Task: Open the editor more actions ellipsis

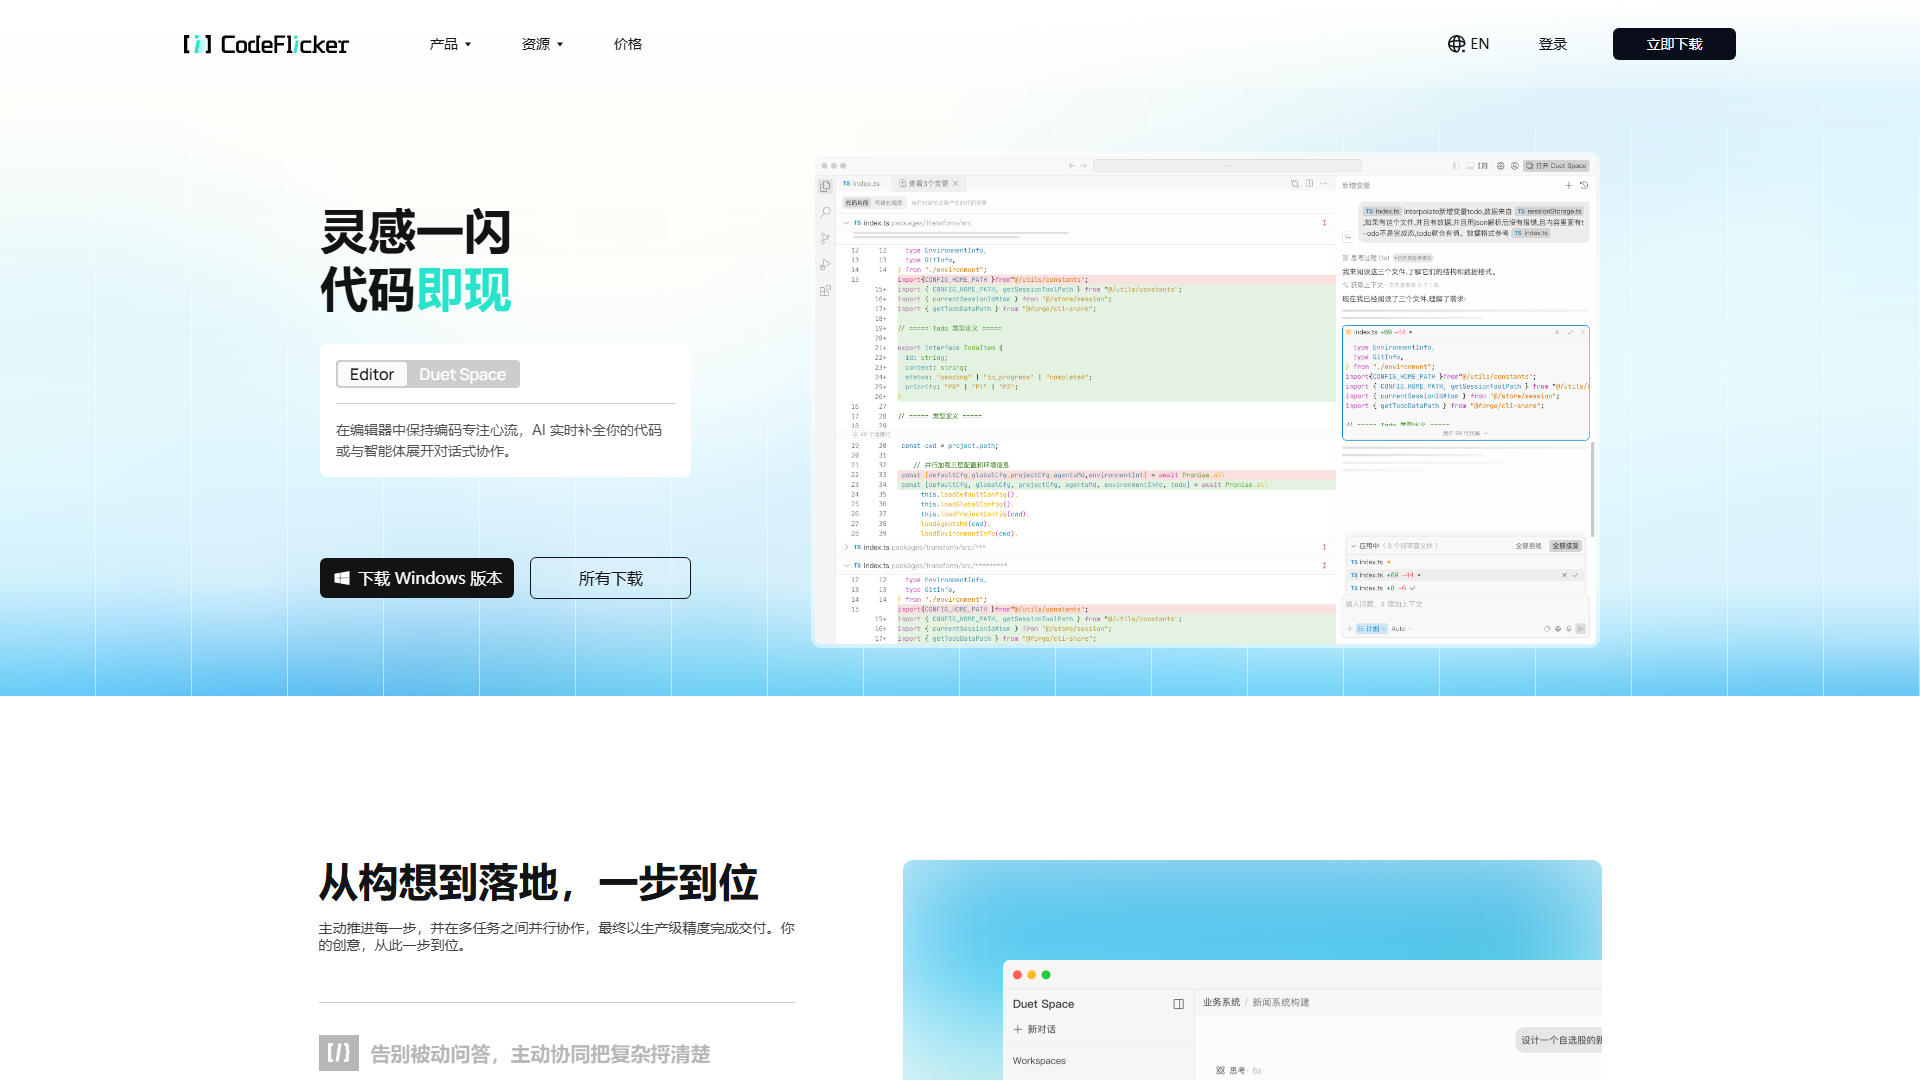Action: tap(1323, 183)
